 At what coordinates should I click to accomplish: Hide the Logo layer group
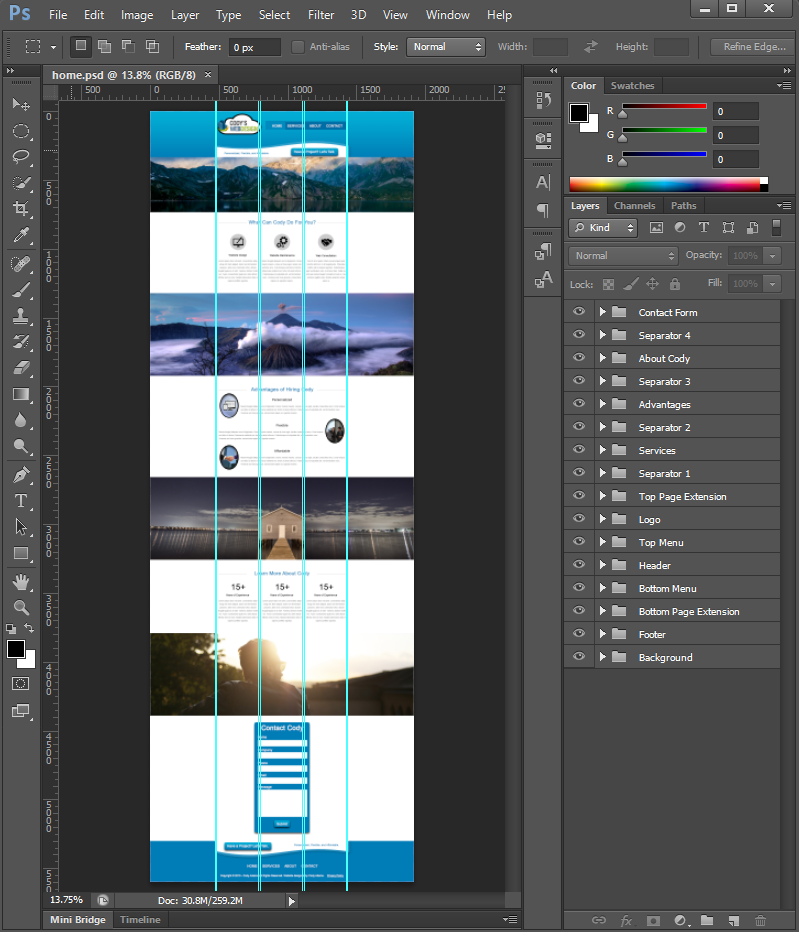click(578, 519)
